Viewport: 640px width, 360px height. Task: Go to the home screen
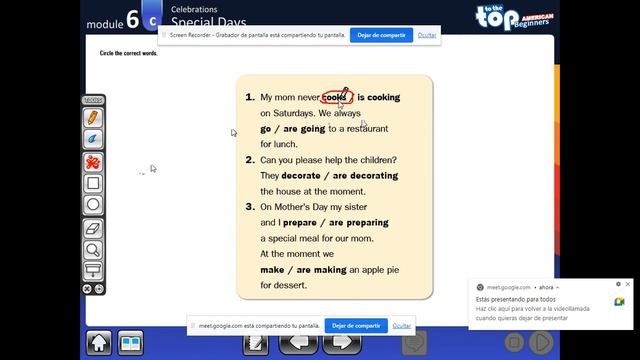tap(98, 343)
